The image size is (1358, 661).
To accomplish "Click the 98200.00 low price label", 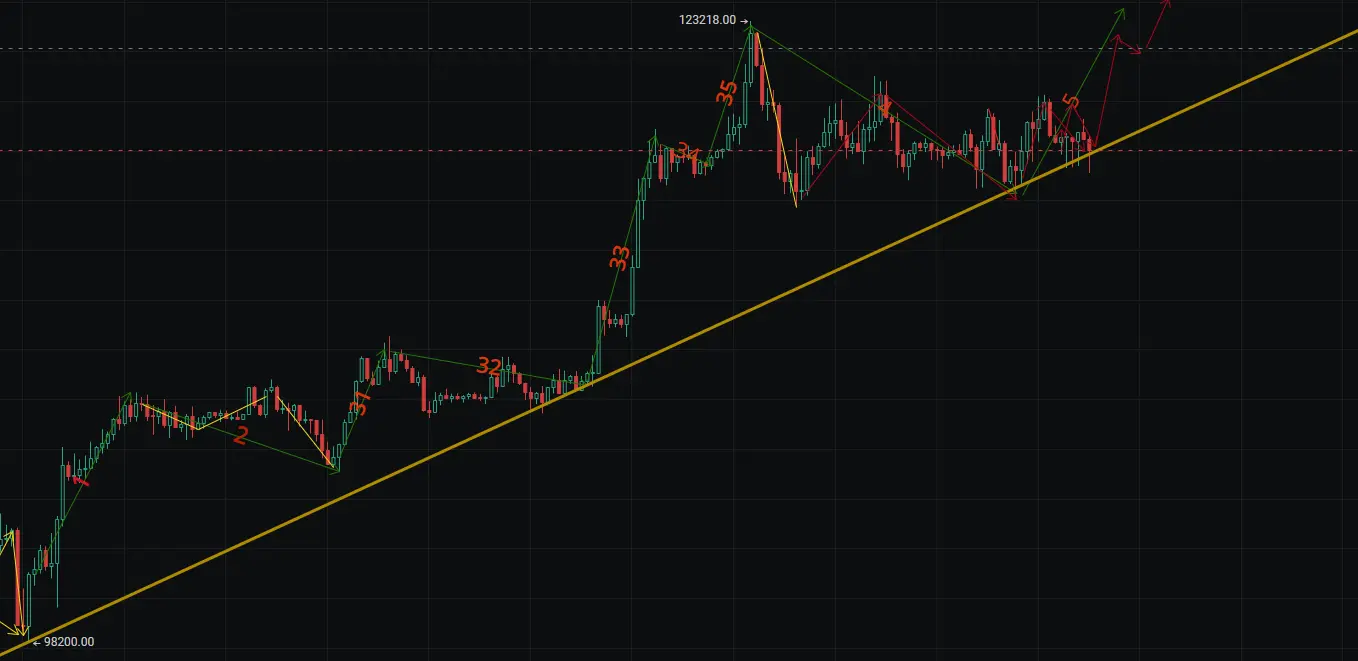I will (69, 642).
